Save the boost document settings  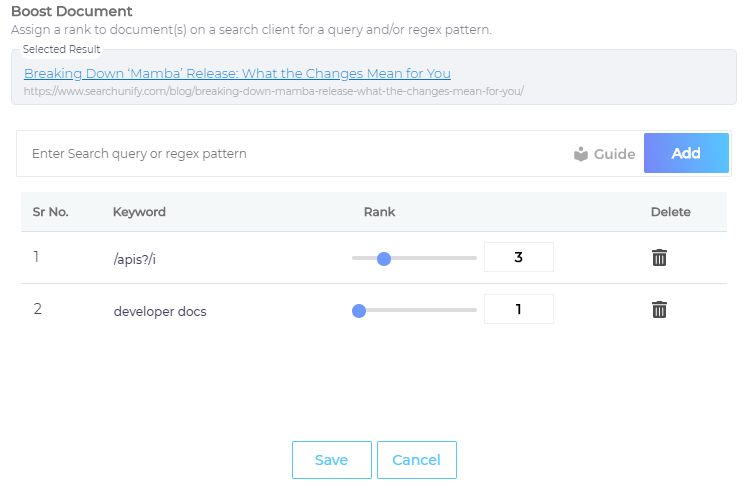[331, 460]
